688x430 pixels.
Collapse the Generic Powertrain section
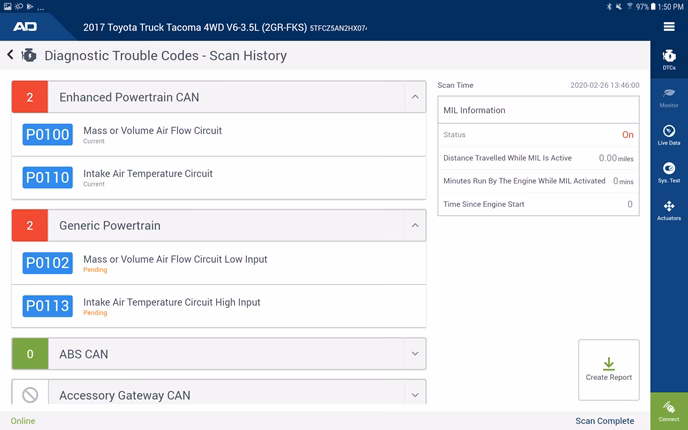click(414, 226)
